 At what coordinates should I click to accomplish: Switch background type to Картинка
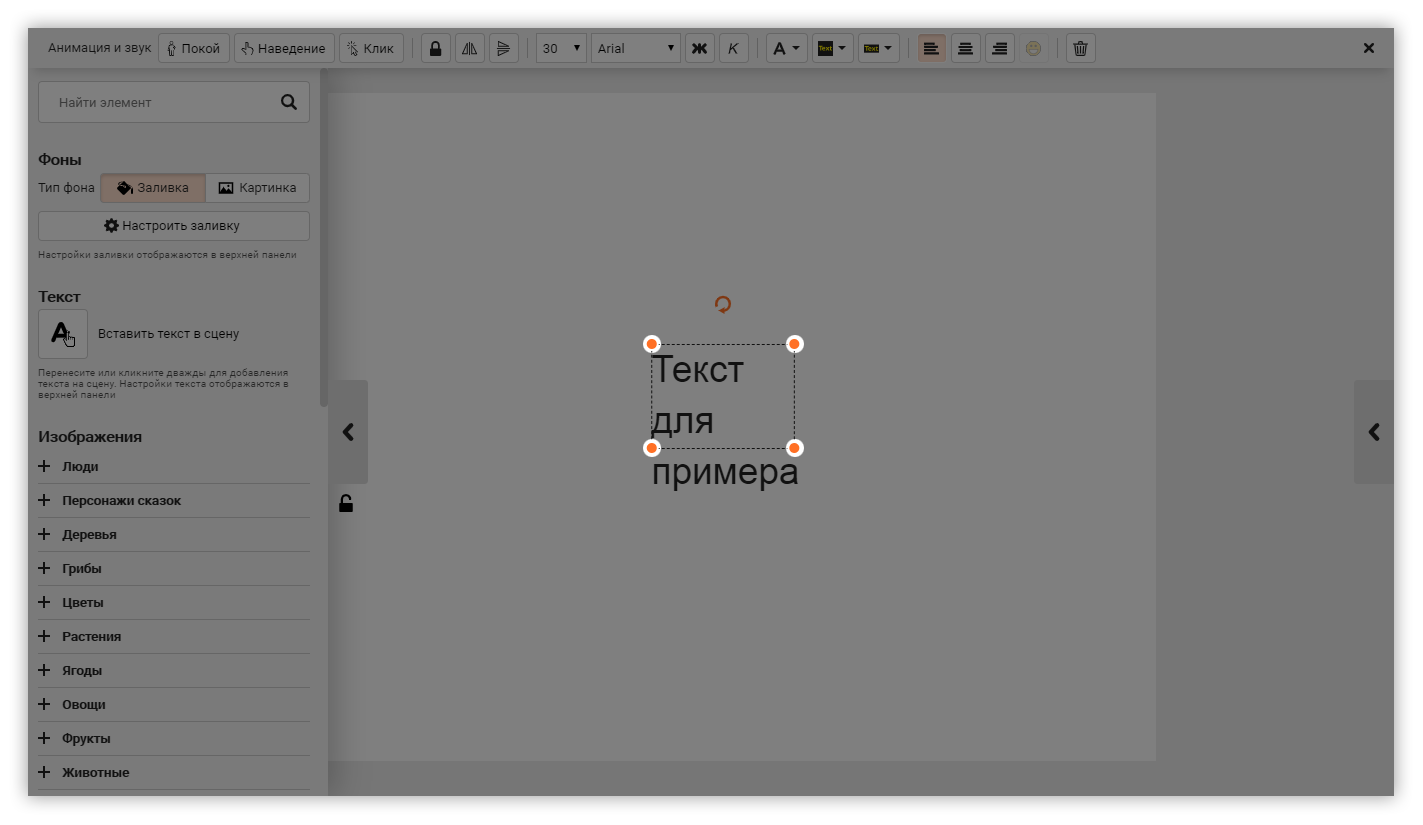pos(257,188)
